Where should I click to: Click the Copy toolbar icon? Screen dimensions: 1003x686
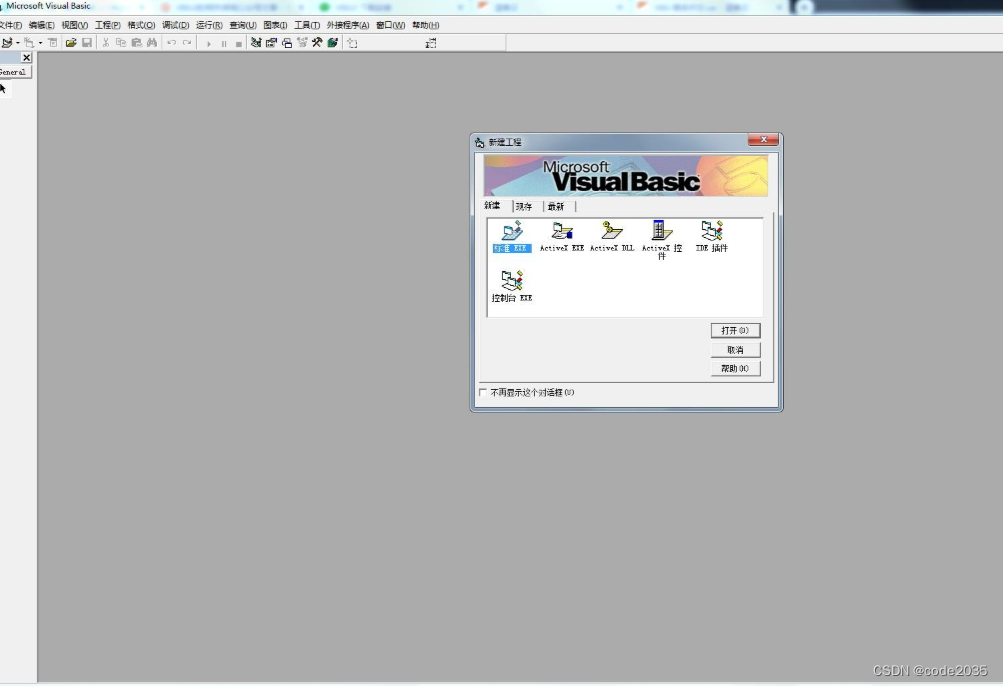tap(121, 43)
